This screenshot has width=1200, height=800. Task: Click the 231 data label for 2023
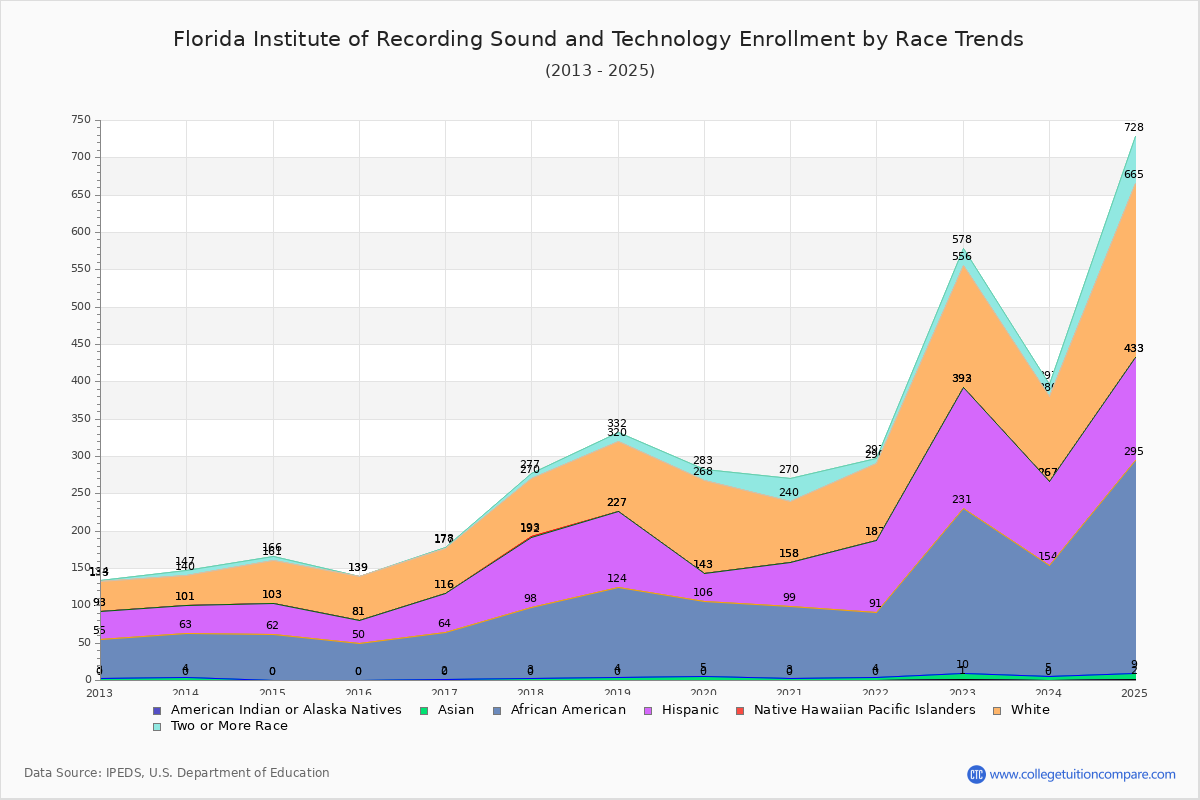961,499
